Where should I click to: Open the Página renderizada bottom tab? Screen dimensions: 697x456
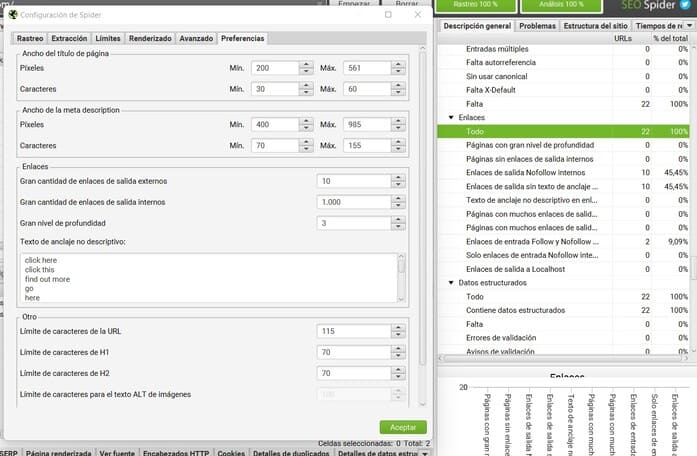58,453
